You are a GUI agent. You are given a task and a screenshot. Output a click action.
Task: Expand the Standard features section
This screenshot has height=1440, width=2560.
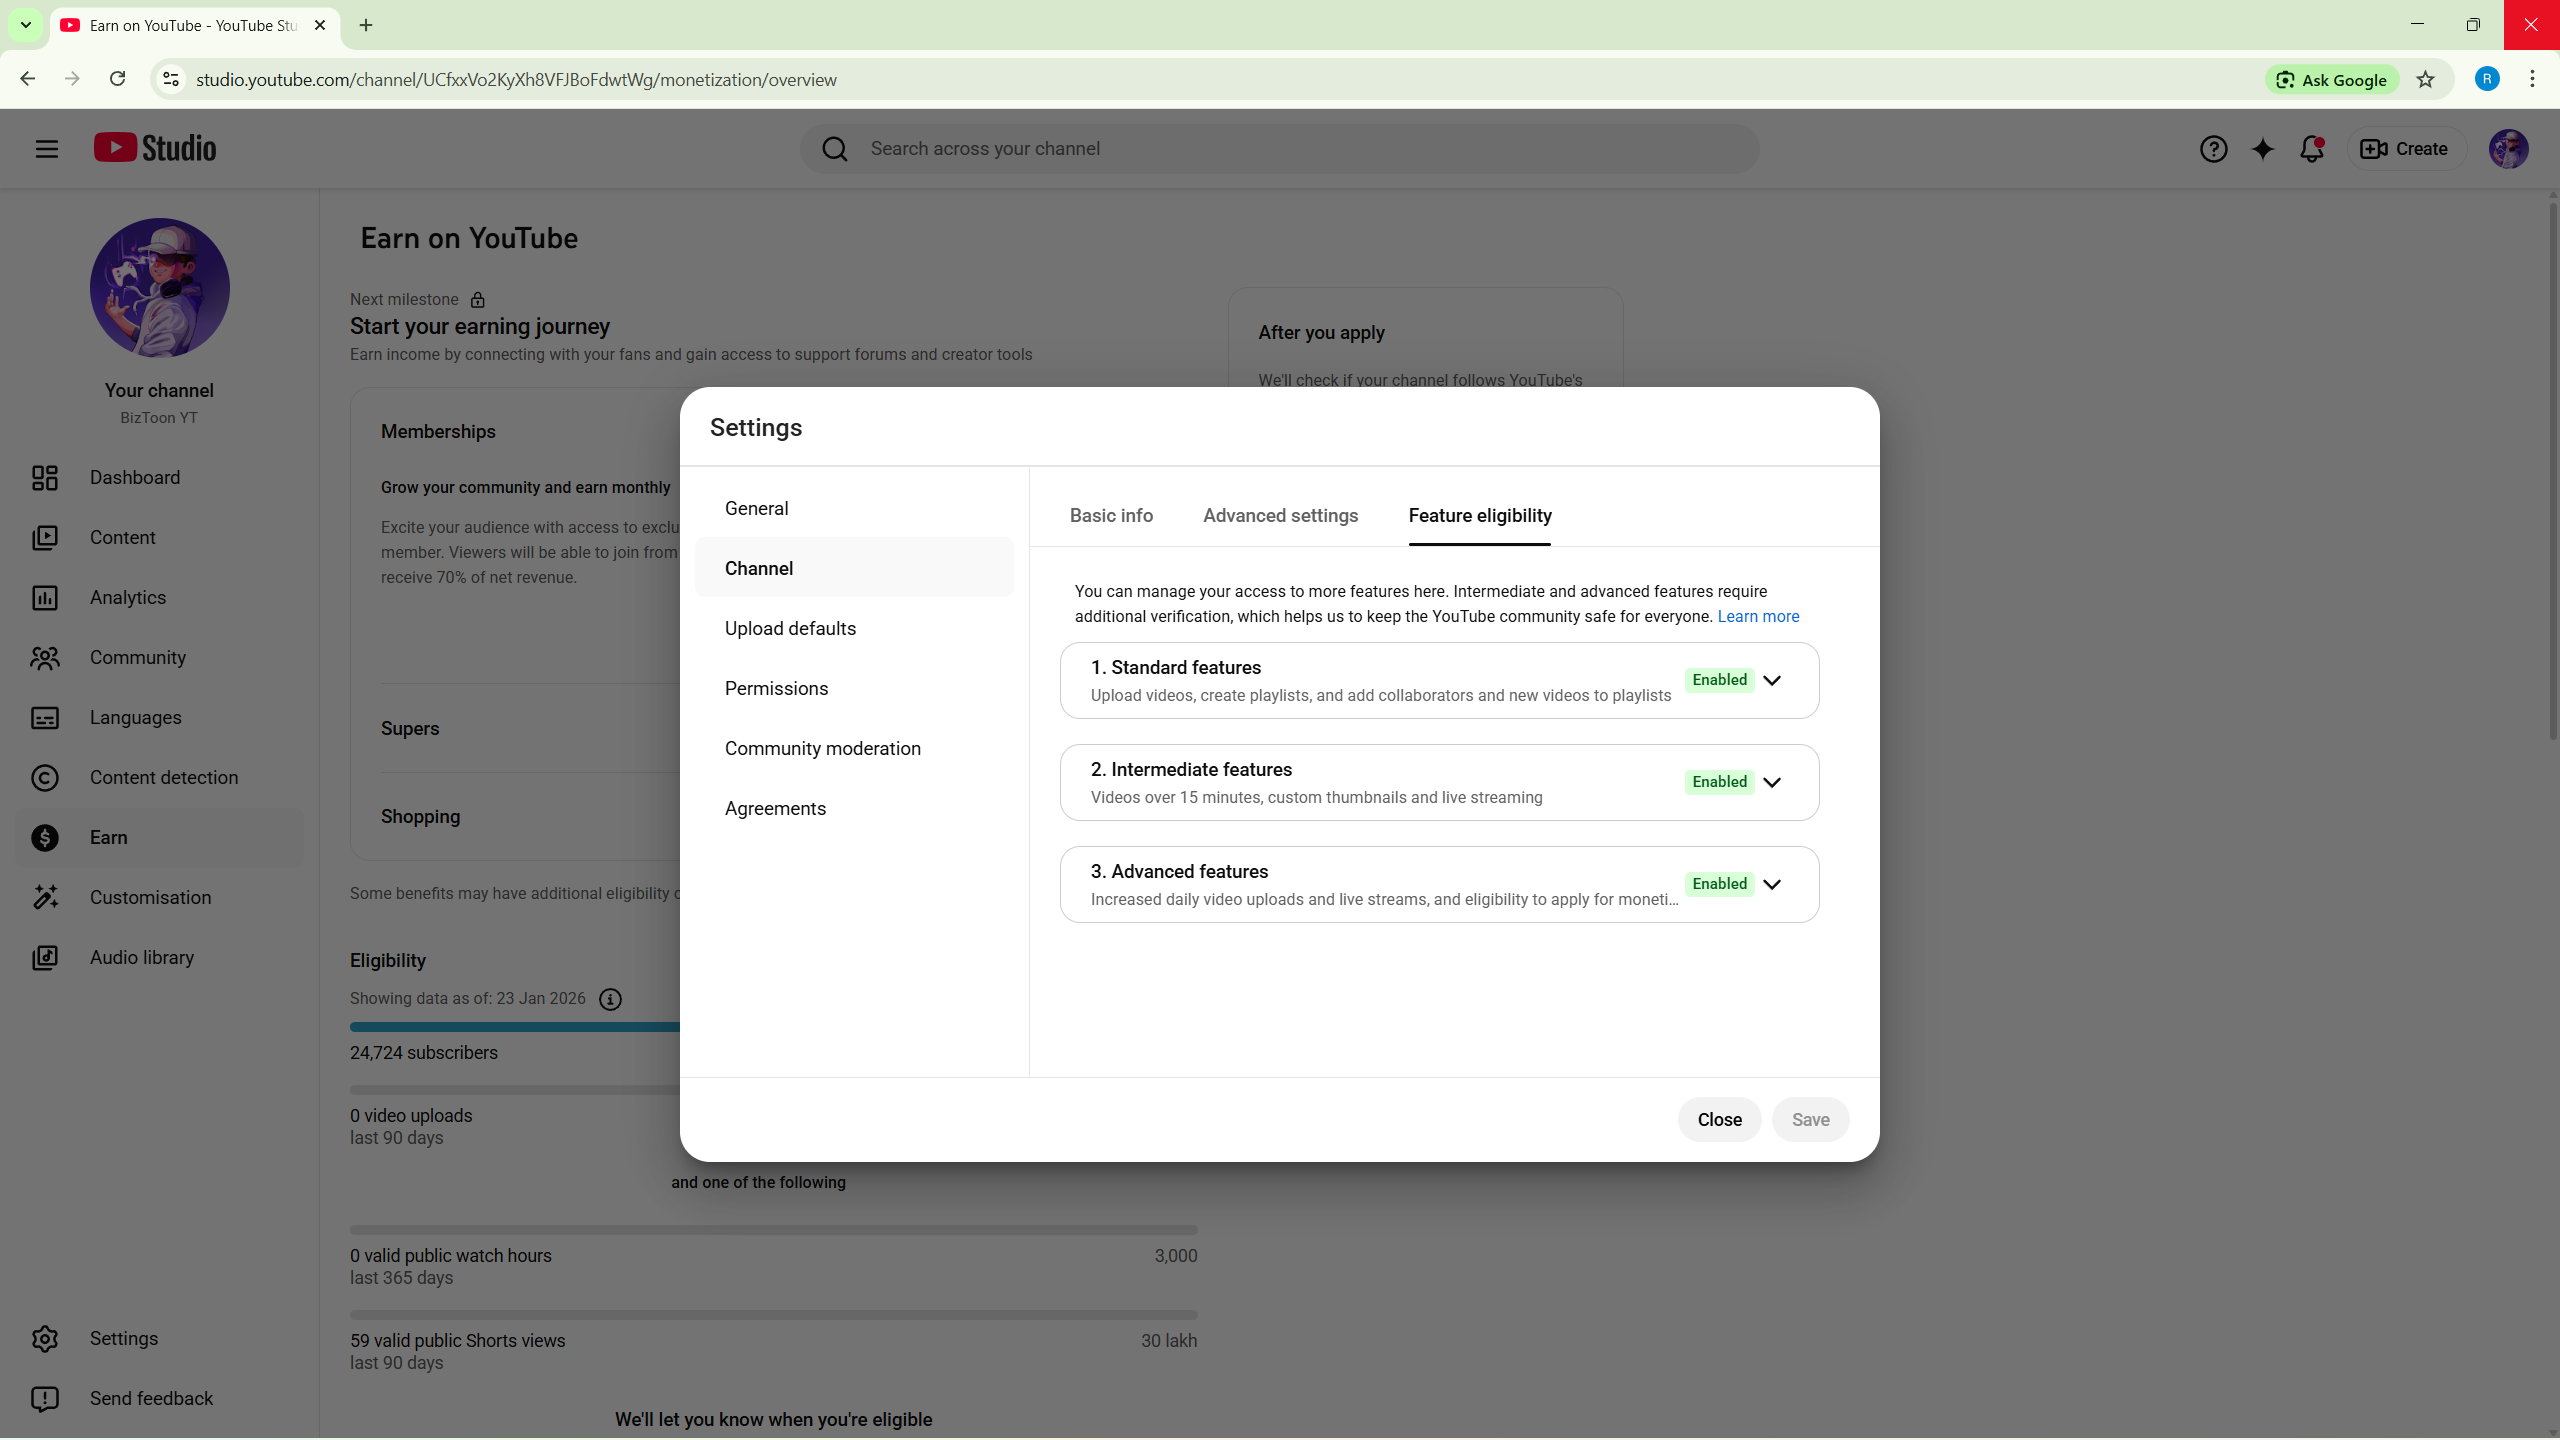1772,681
